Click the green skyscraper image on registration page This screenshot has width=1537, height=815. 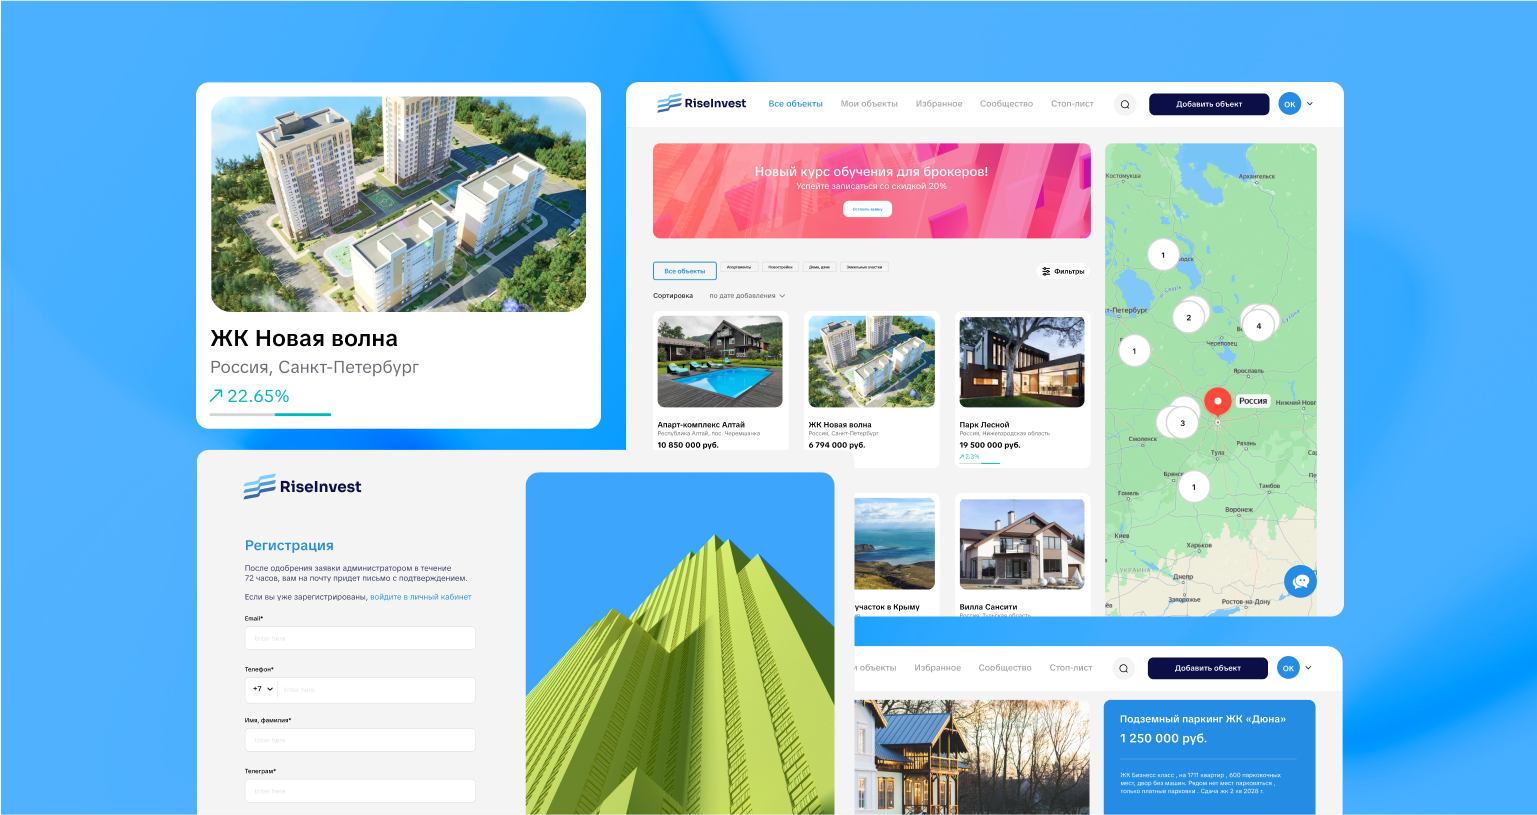[680, 644]
